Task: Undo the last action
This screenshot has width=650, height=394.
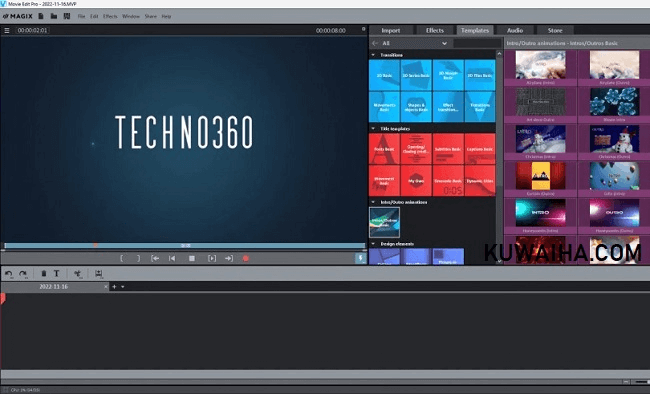Action: tap(9, 274)
